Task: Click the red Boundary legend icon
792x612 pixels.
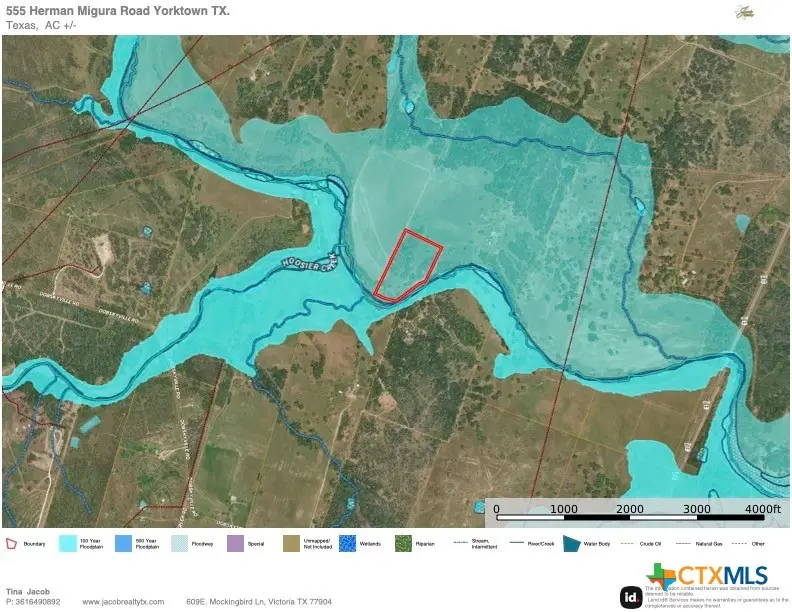Action: [11, 544]
